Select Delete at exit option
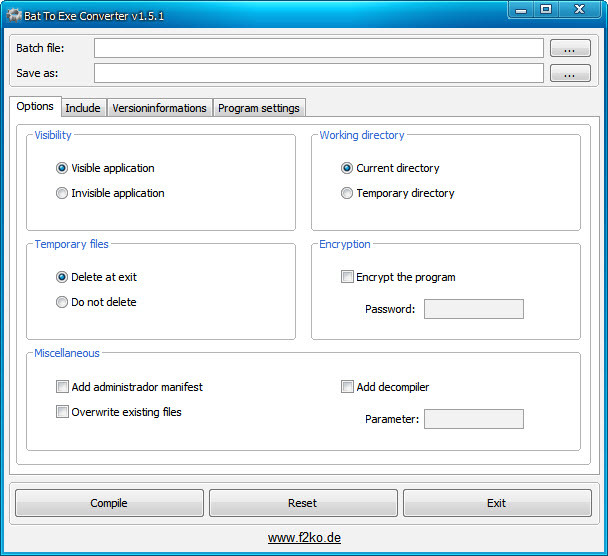The height and width of the screenshot is (556, 608). 63,277
